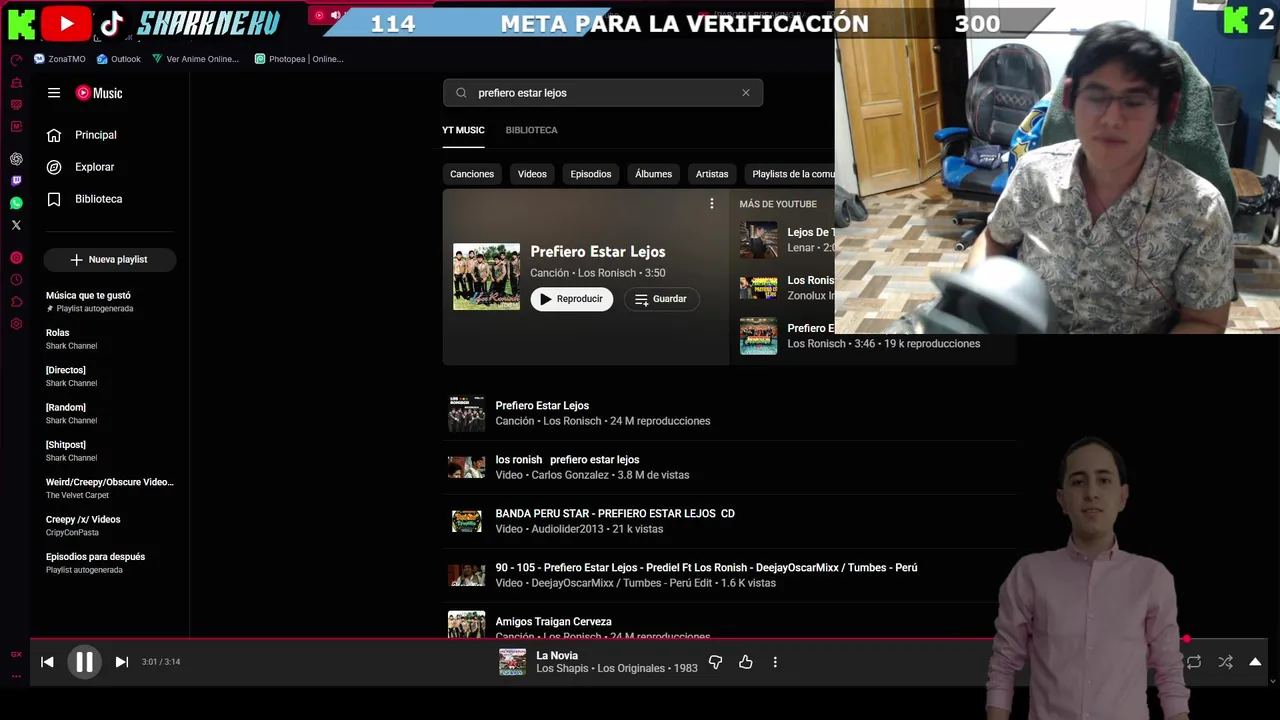This screenshot has width=1280, height=720.
Task: Filter results by Artistas
Action: point(712,174)
